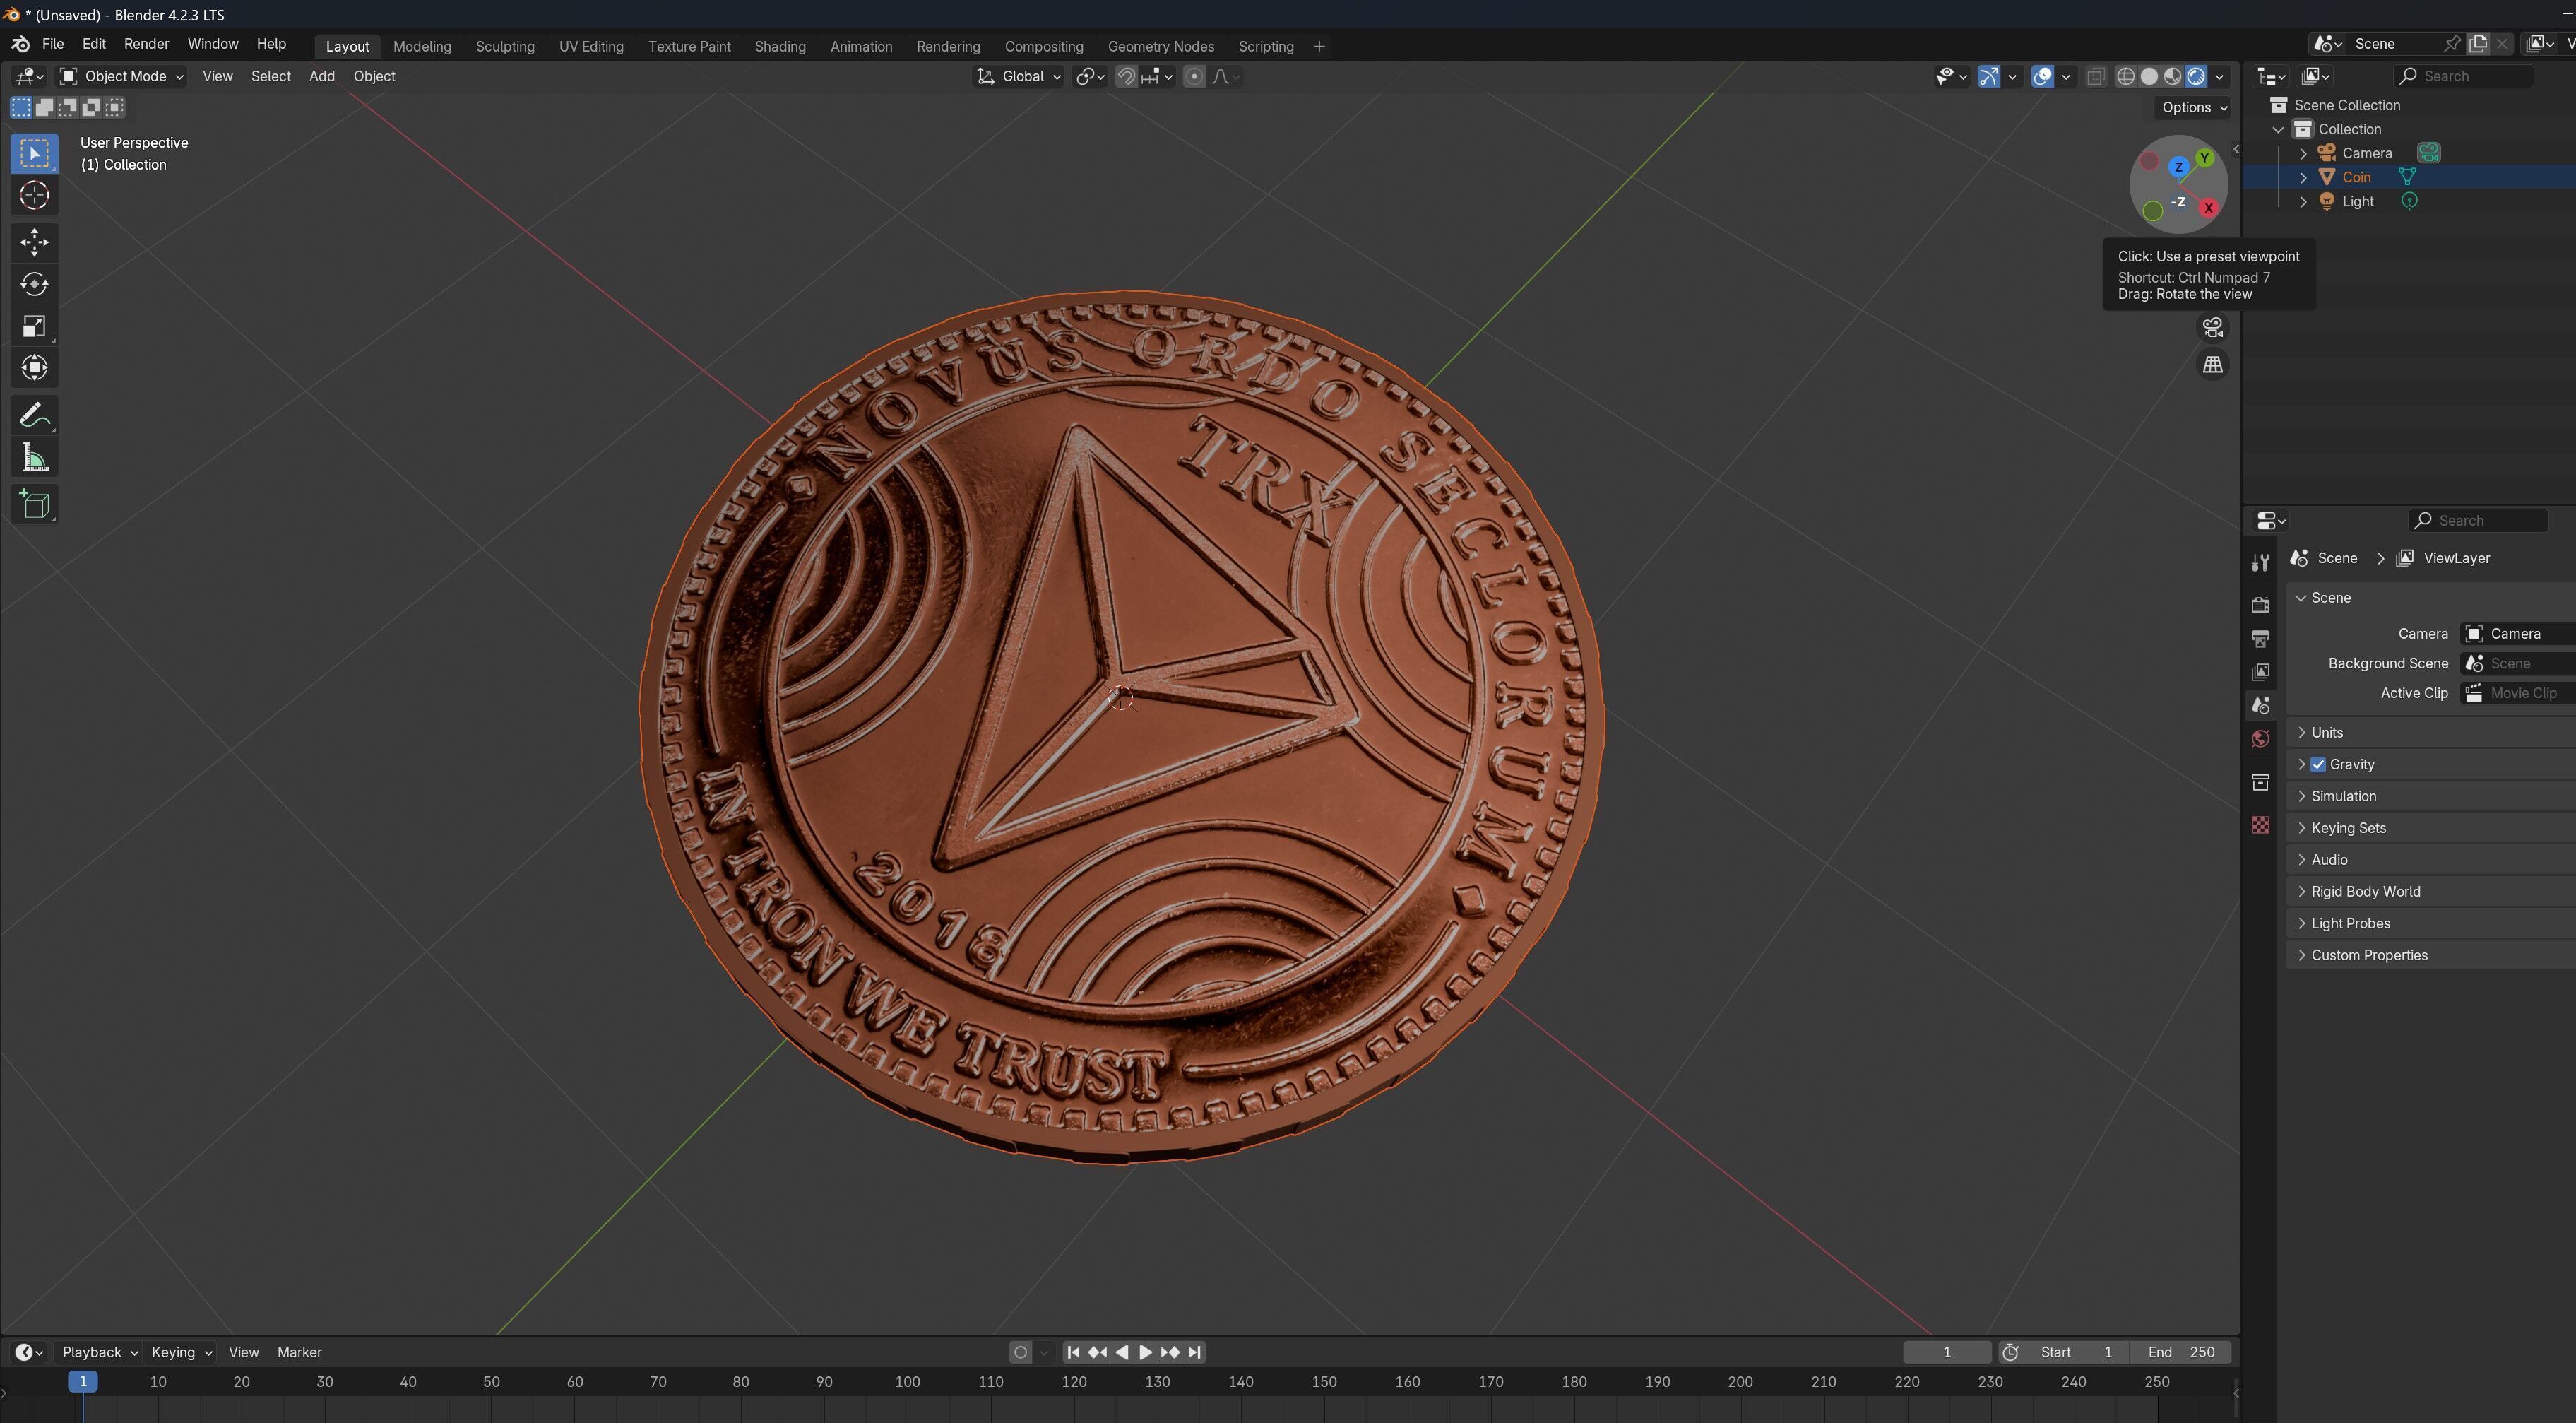Image resolution: width=2576 pixels, height=1423 pixels.
Task: Expand the Coin item in outliner
Action: click(x=2304, y=177)
